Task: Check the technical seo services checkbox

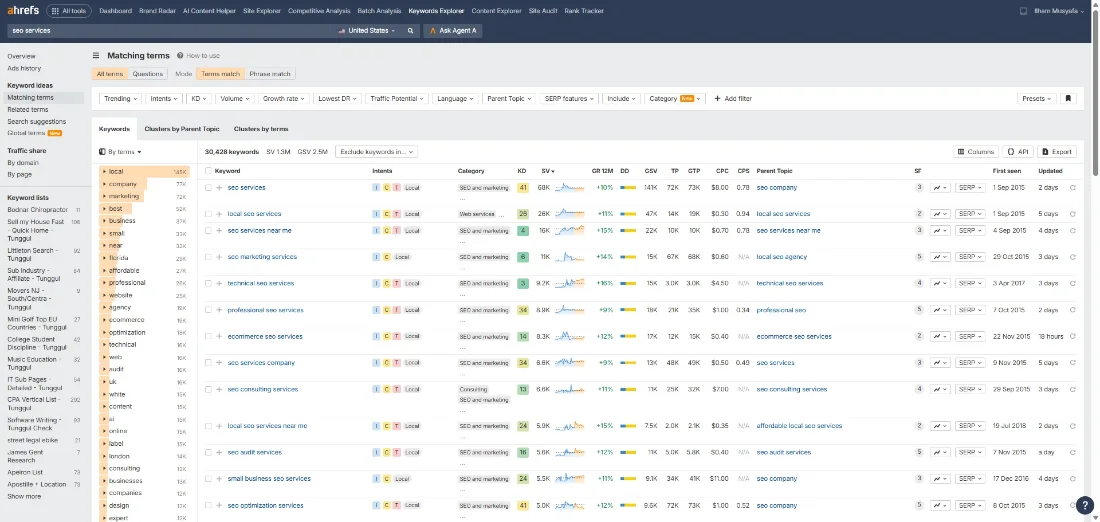Action: click(x=208, y=283)
